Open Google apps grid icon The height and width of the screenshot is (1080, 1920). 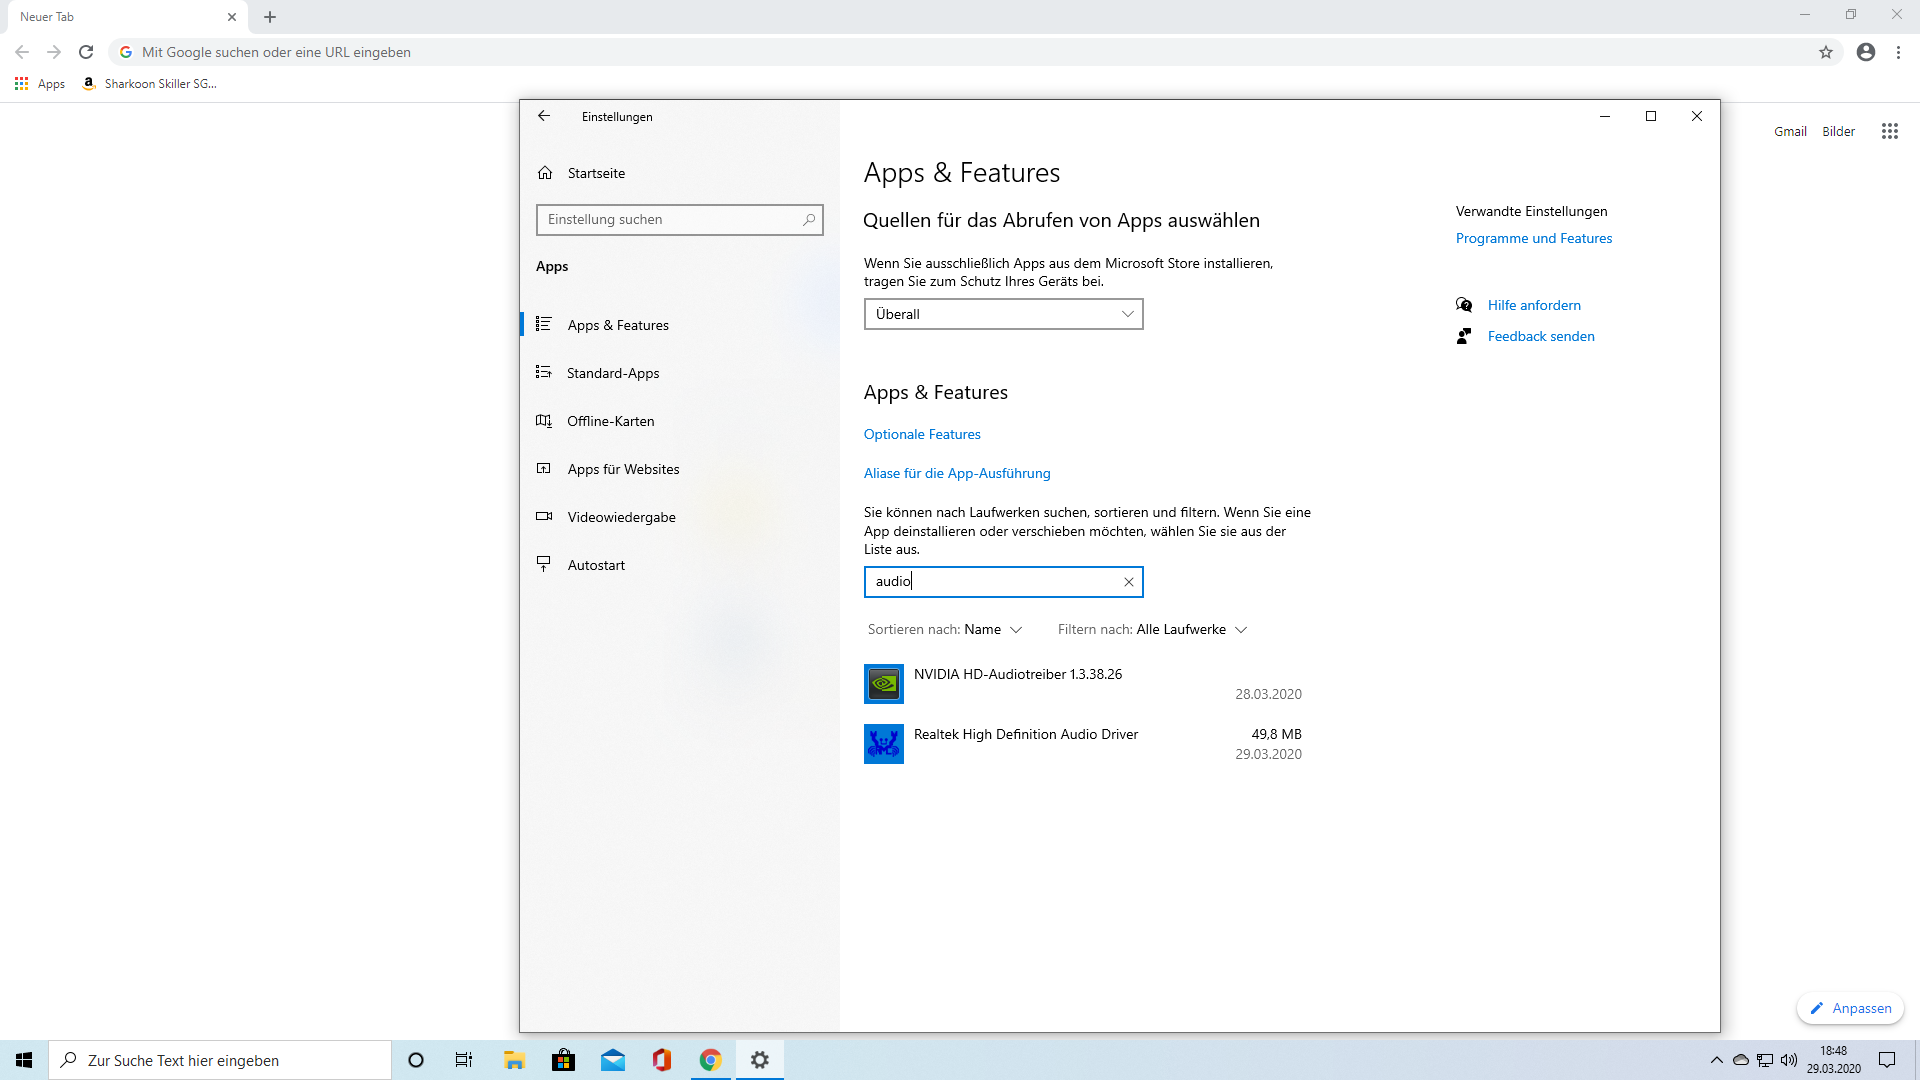1889,131
